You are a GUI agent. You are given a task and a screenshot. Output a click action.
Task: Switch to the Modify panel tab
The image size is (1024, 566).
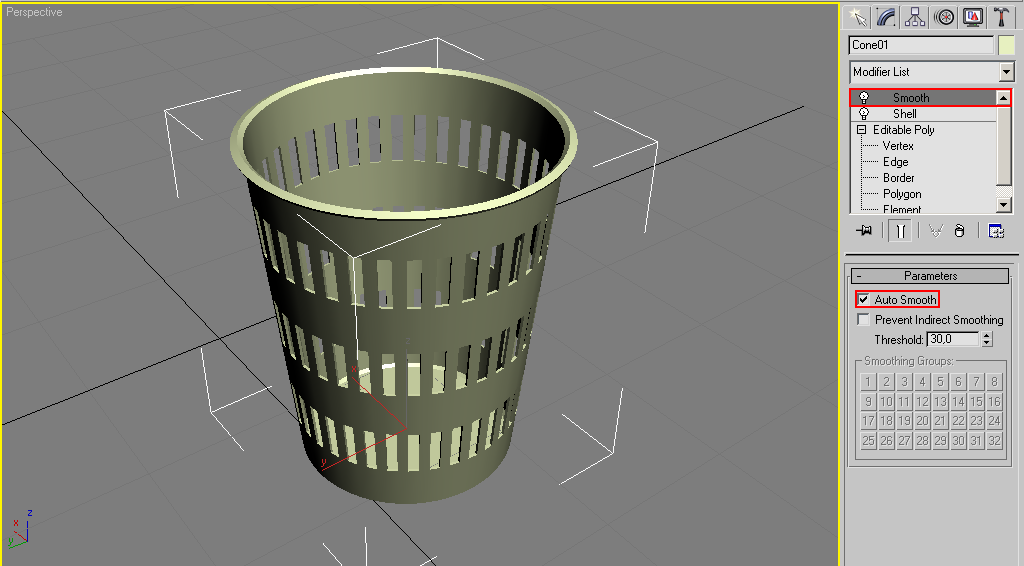(886, 17)
